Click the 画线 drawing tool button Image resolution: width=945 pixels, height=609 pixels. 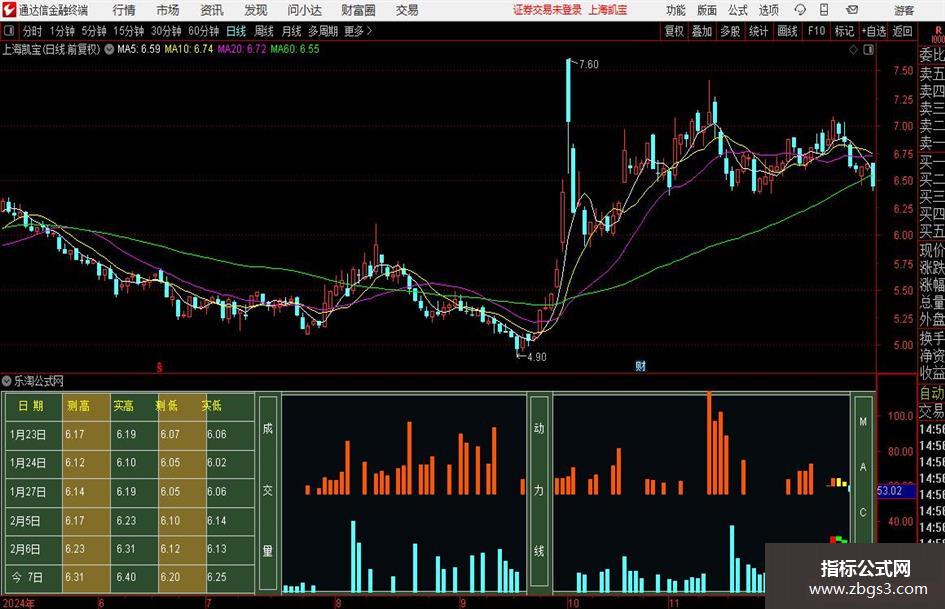click(788, 31)
